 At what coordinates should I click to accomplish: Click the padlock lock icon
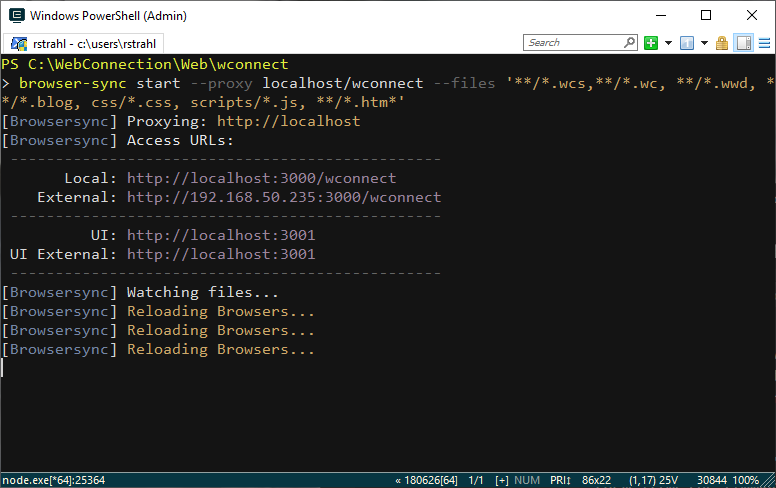(722, 43)
